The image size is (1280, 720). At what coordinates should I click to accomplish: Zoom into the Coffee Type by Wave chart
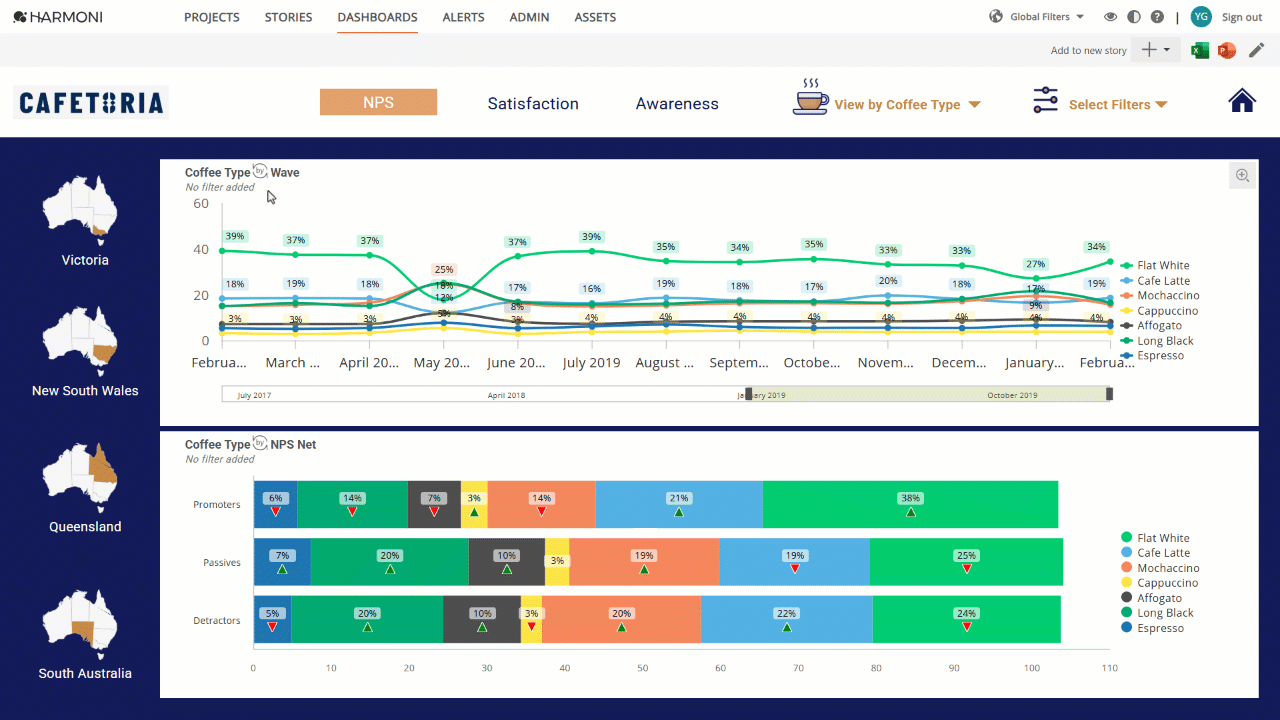click(x=1242, y=176)
